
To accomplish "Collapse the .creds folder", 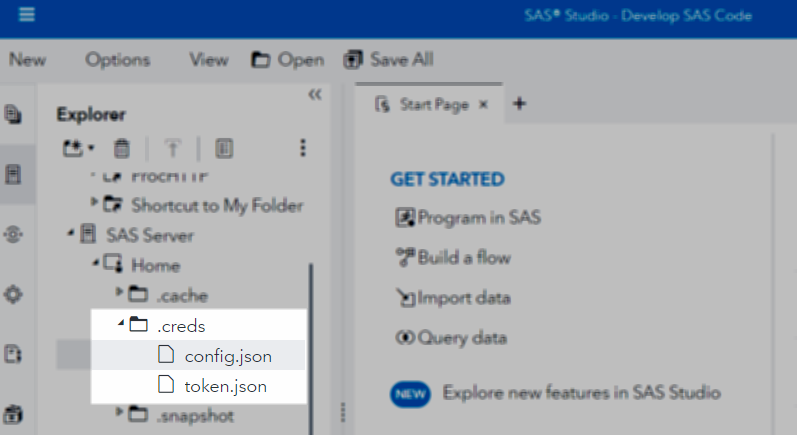I will 120,322.
